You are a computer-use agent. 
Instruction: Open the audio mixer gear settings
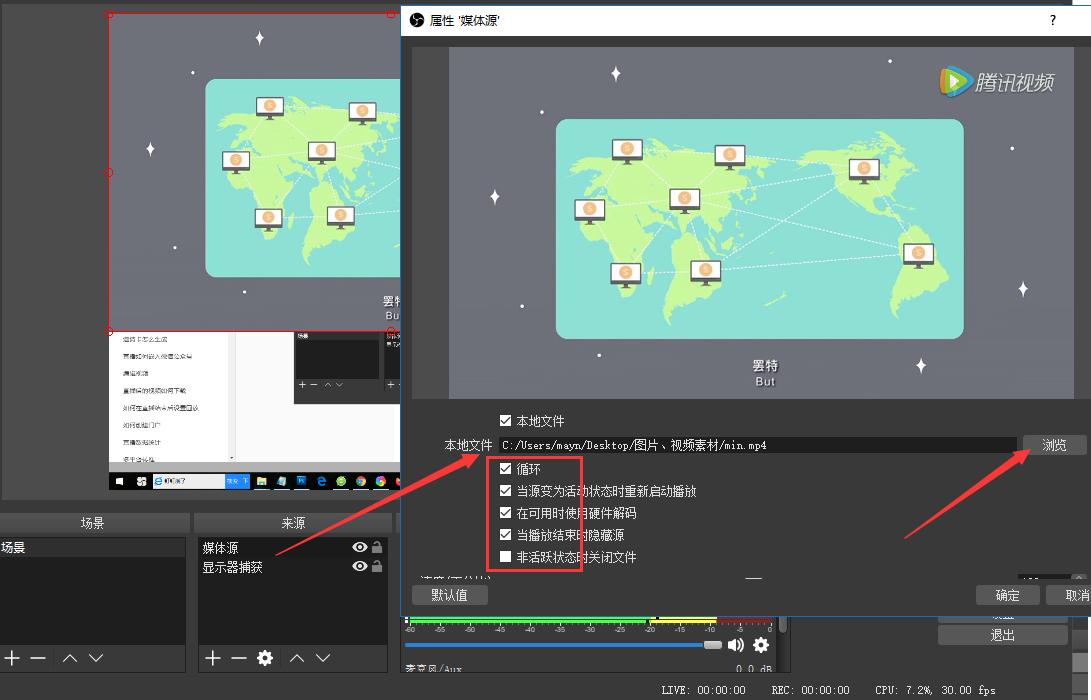pos(759,645)
